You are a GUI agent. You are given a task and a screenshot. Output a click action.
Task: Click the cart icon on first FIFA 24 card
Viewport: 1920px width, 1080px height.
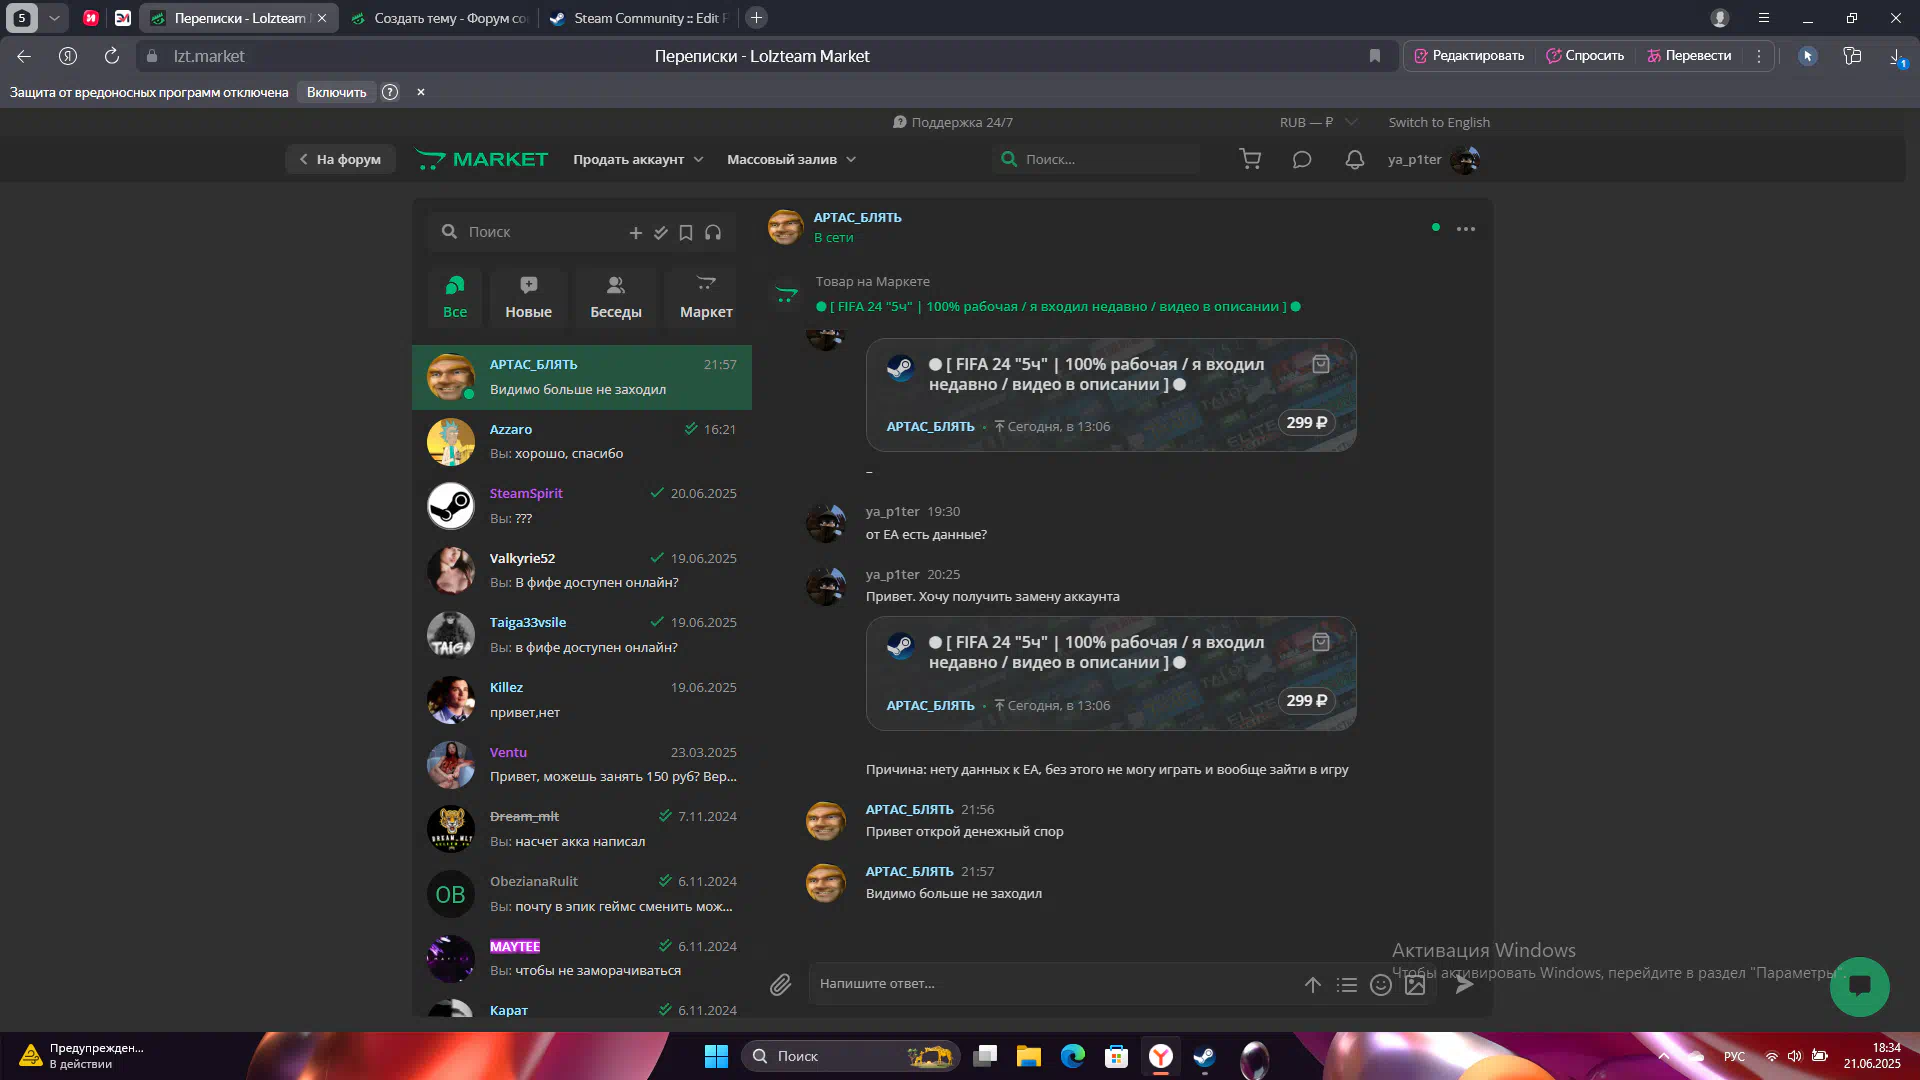click(x=1321, y=364)
